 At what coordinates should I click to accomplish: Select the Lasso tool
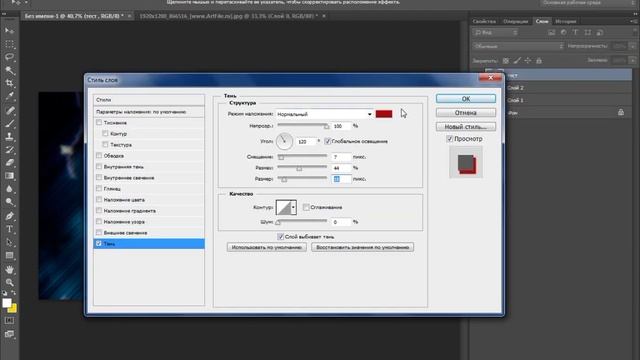(x=9, y=57)
